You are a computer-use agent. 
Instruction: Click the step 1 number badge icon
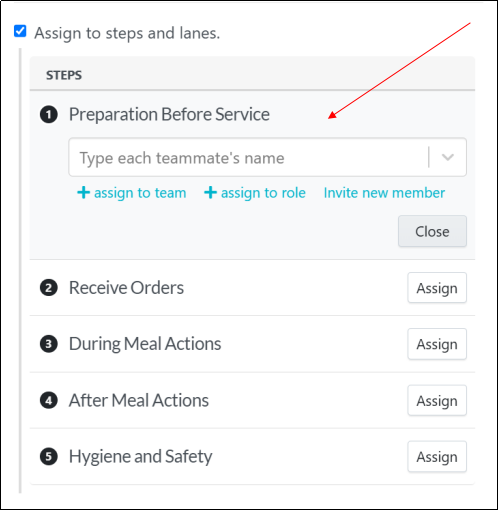(x=49, y=115)
